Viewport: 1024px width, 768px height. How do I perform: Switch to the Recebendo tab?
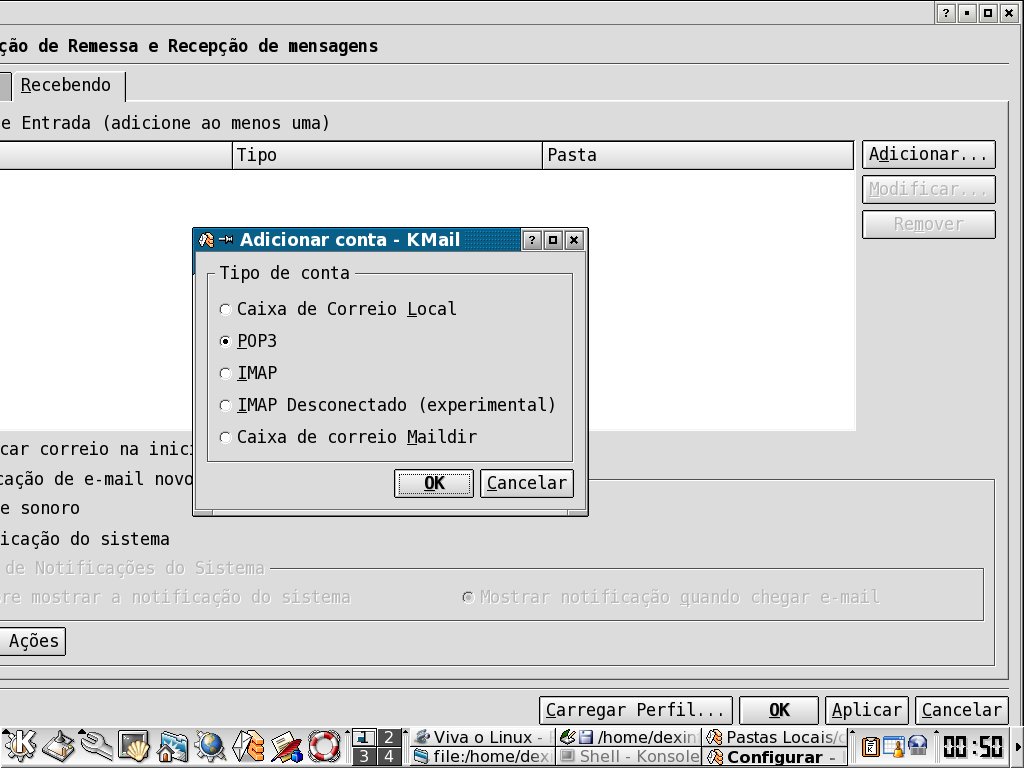coord(68,86)
